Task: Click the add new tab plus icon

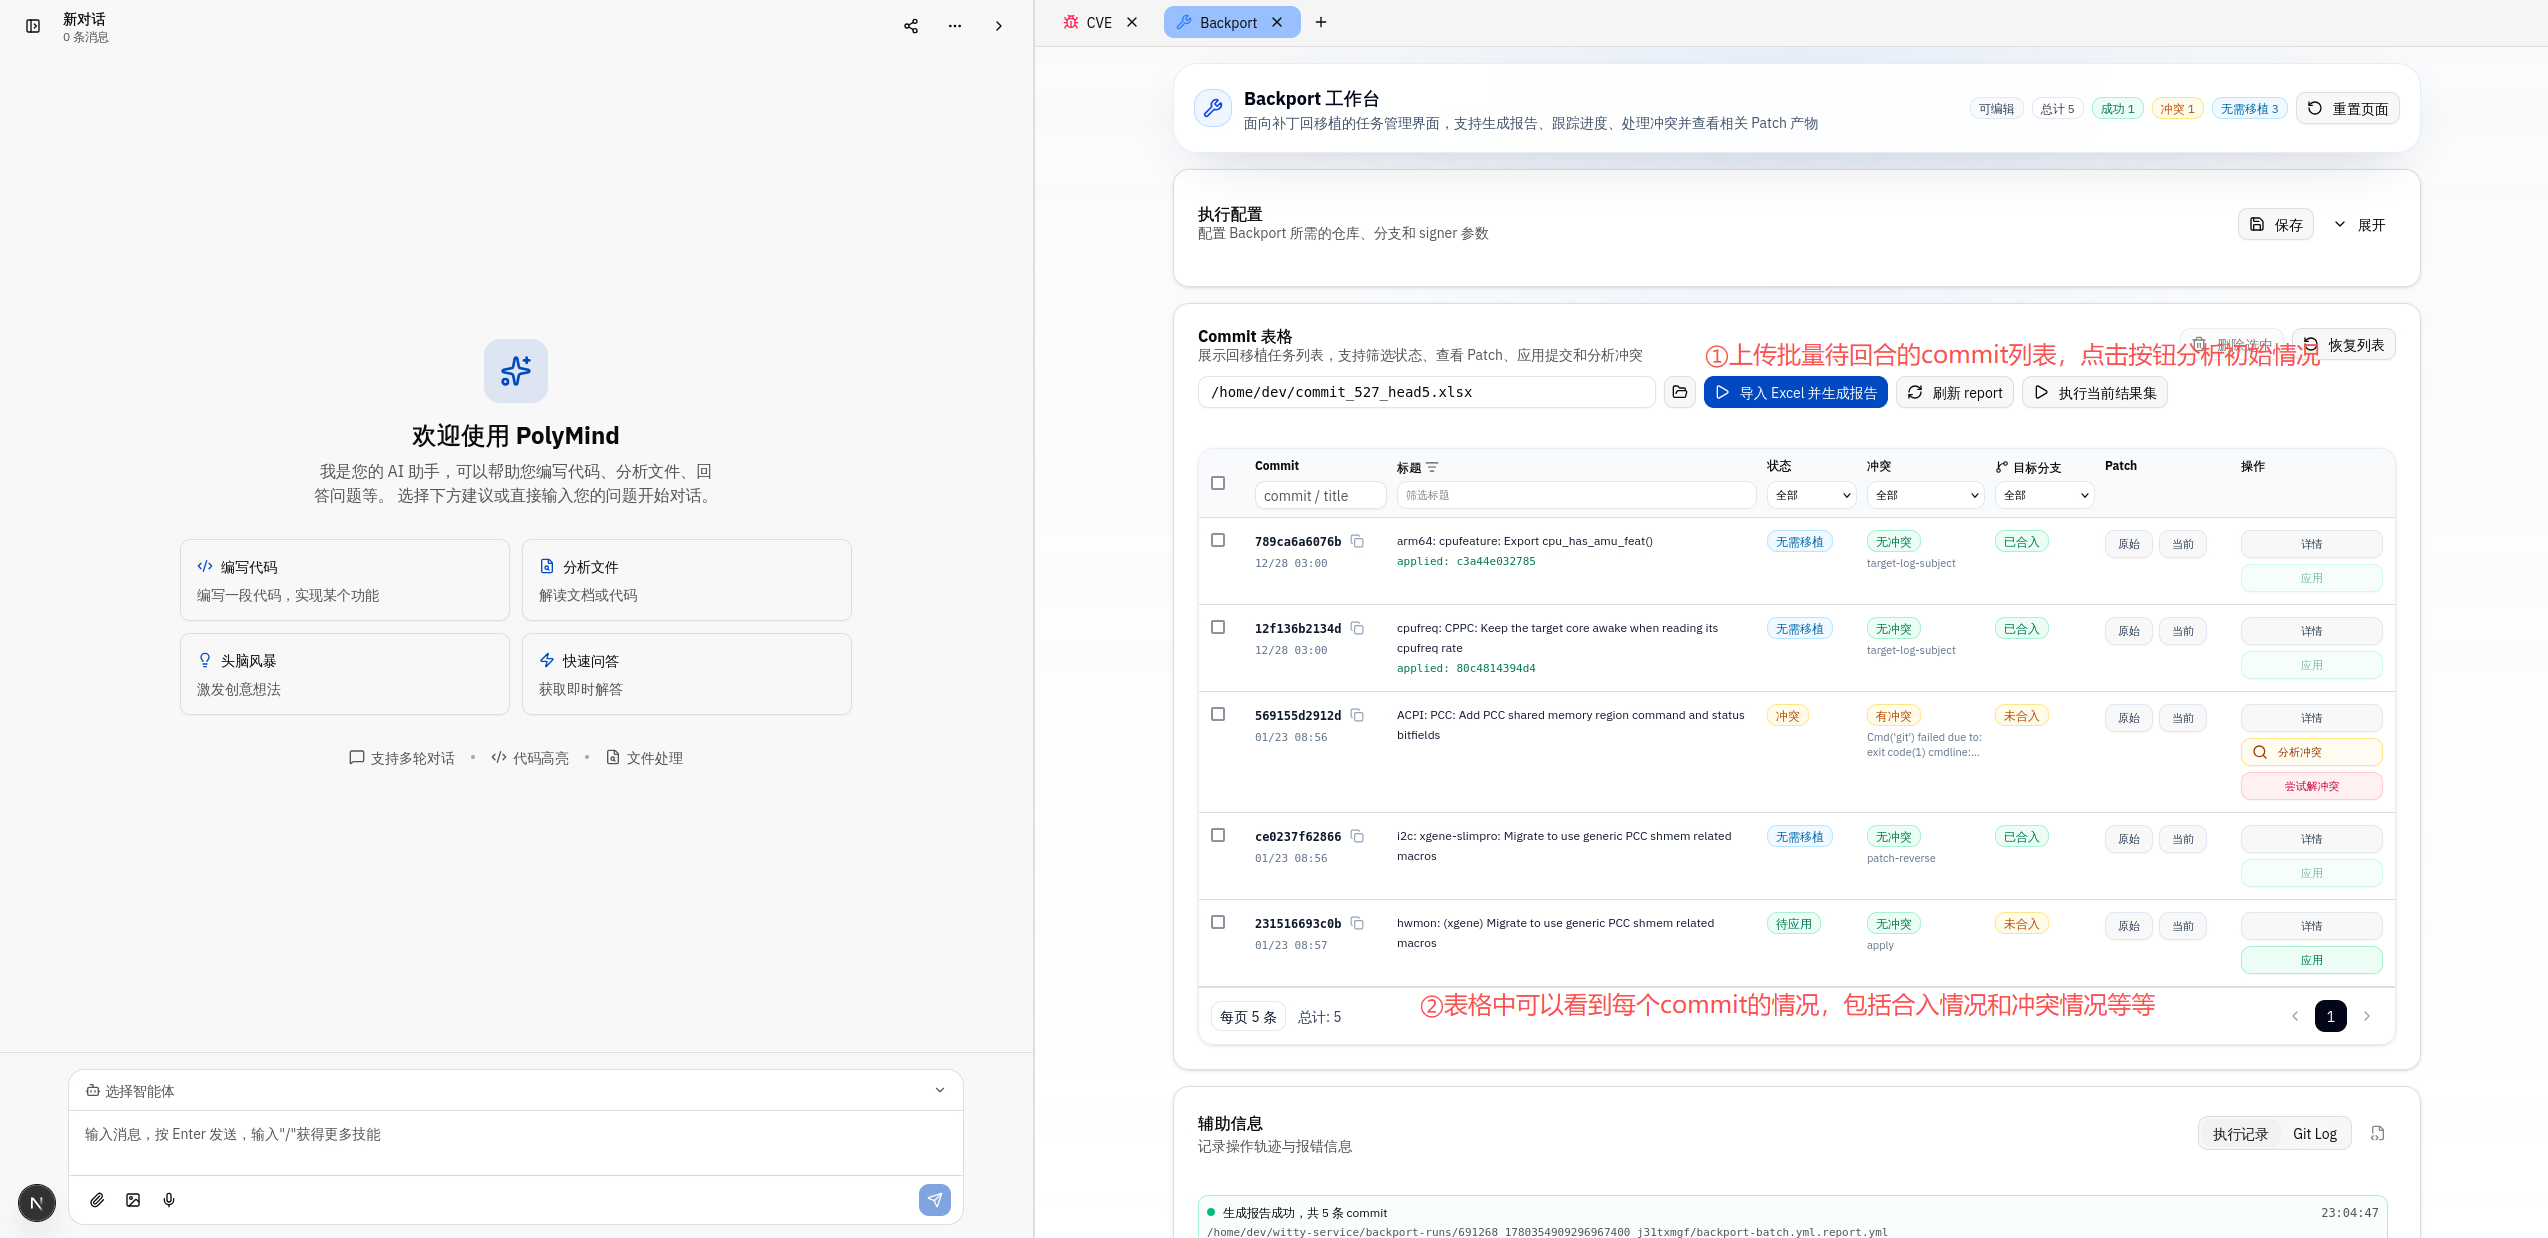Action: 1321,22
